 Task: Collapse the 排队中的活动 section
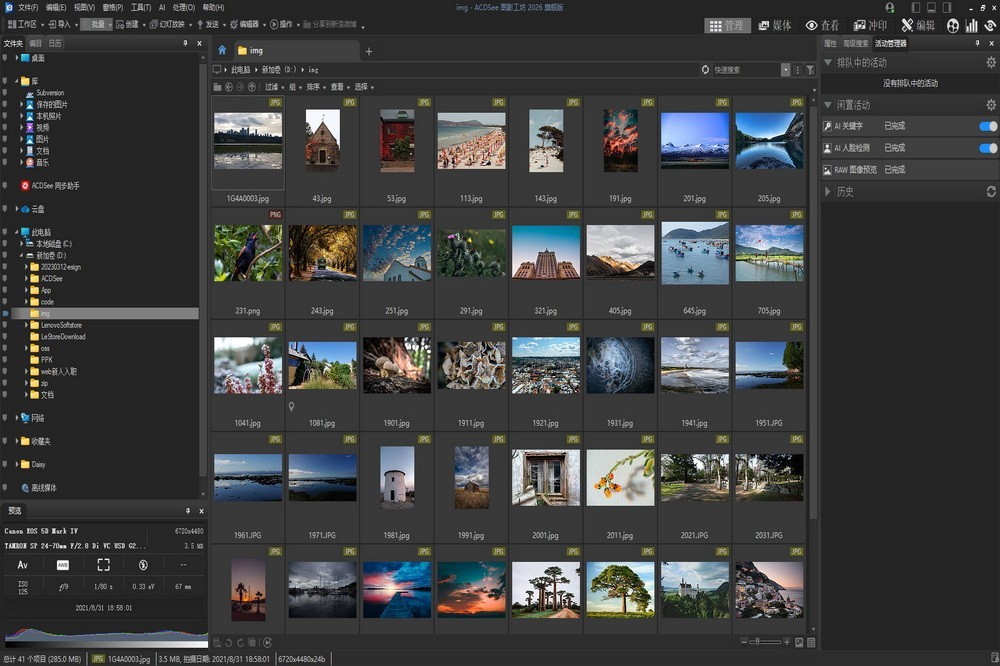click(828, 63)
